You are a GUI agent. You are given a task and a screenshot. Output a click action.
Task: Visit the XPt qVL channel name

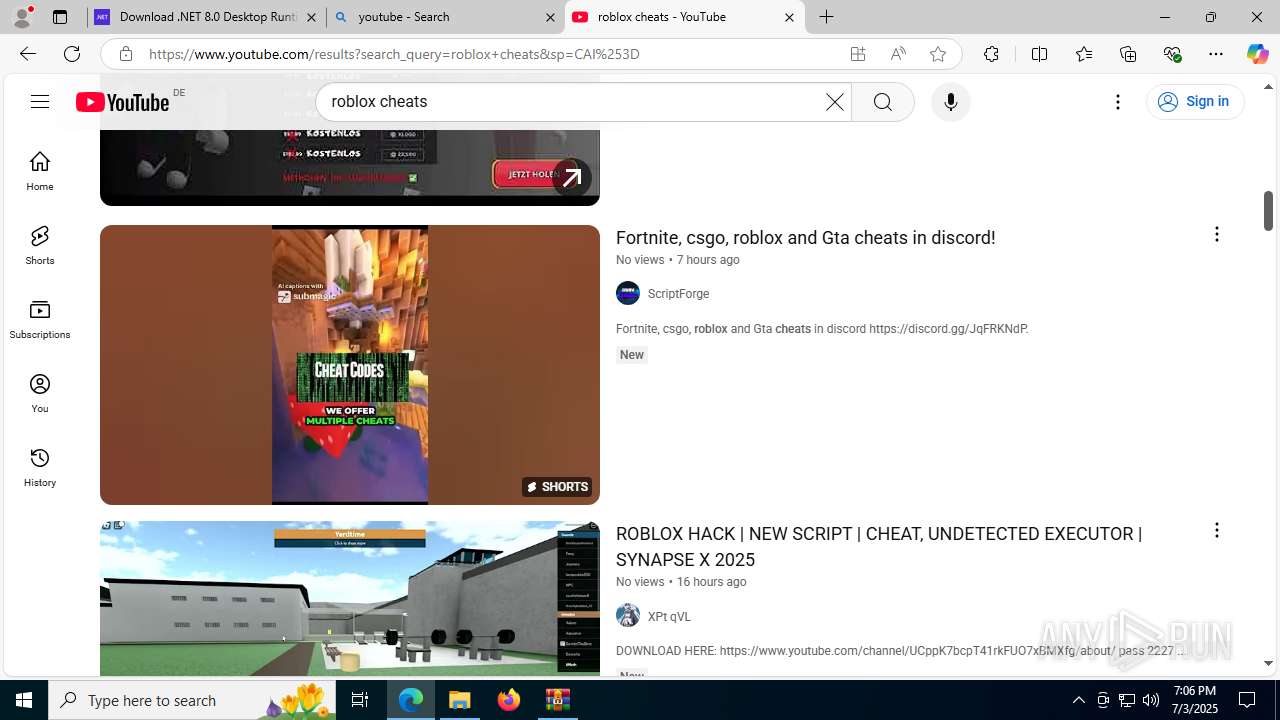point(669,617)
